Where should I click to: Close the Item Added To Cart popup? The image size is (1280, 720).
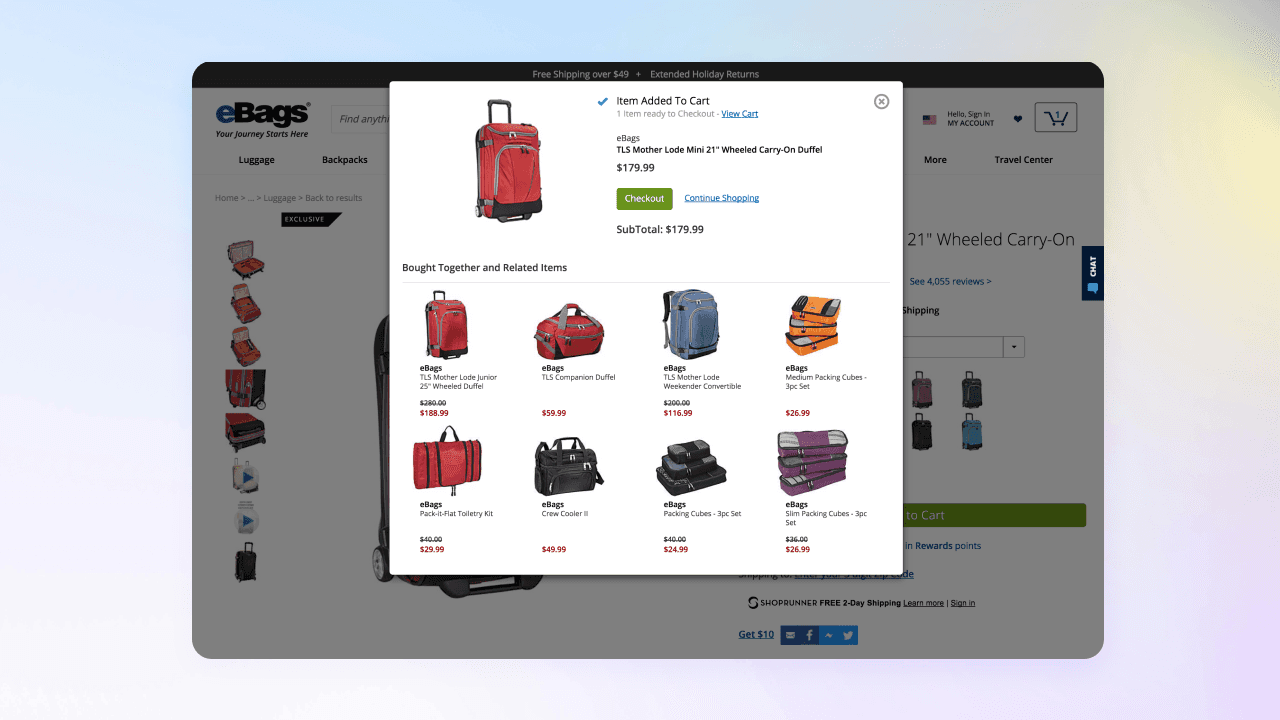click(x=881, y=101)
